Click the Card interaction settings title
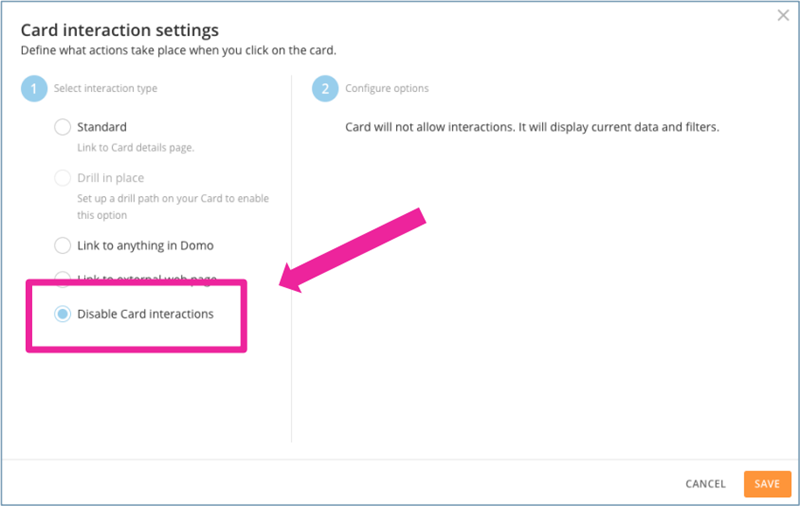800x506 pixels. pos(119,31)
